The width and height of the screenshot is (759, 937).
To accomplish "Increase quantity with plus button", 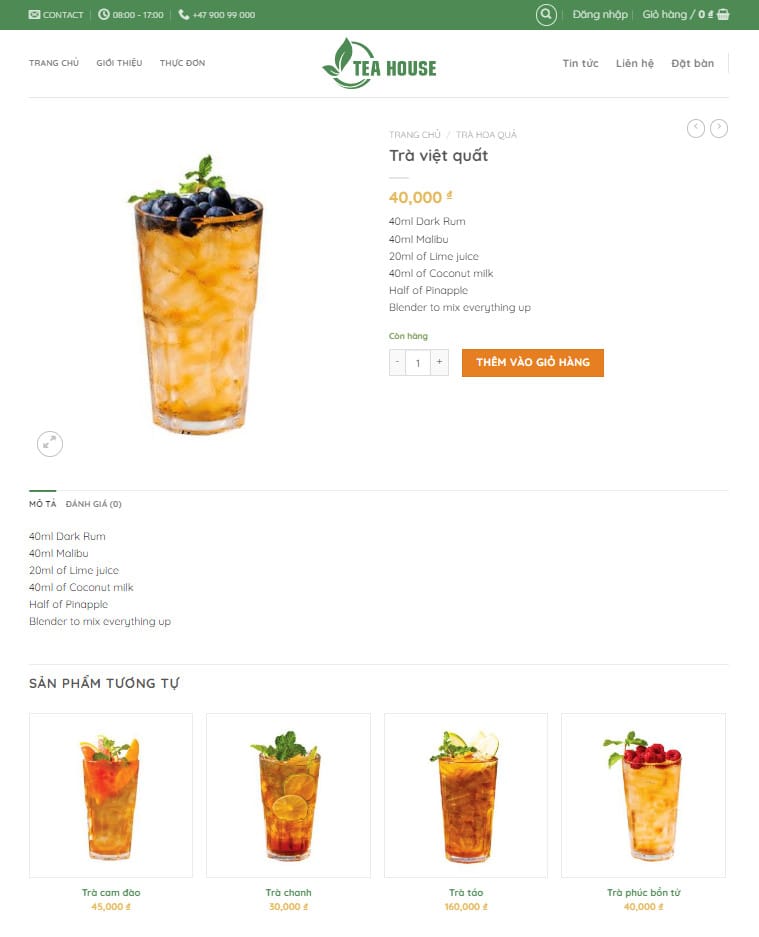I will [x=439, y=362].
